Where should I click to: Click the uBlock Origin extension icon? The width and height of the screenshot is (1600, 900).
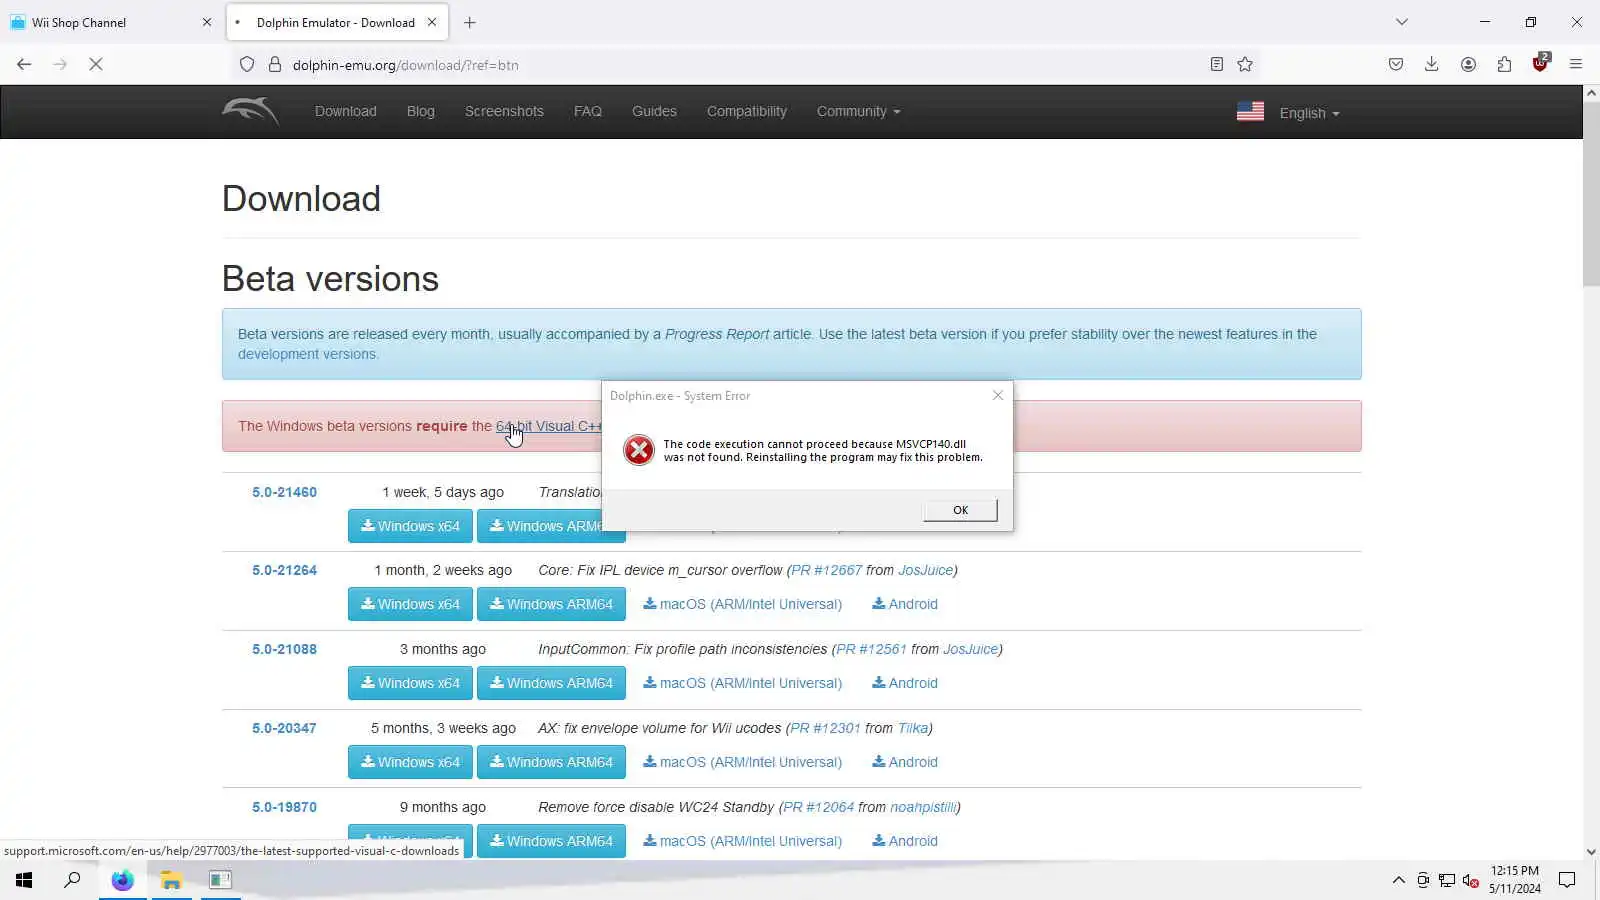(x=1540, y=63)
